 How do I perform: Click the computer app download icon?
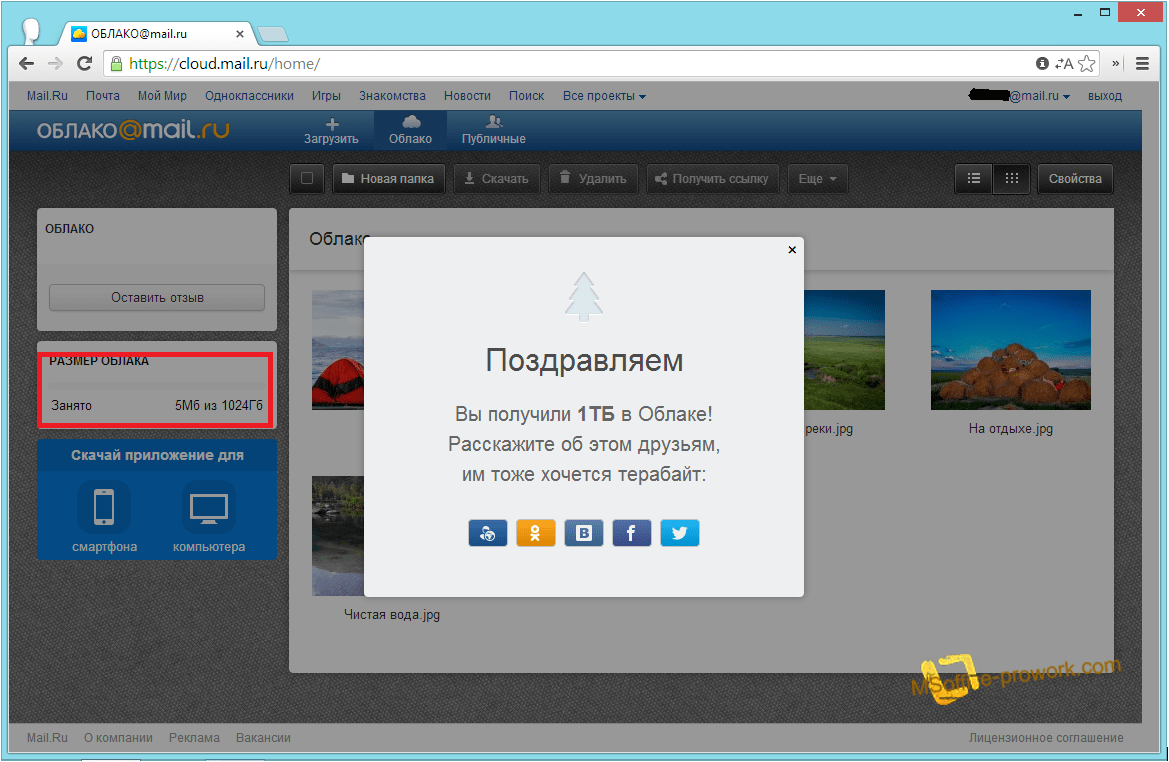(208, 507)
